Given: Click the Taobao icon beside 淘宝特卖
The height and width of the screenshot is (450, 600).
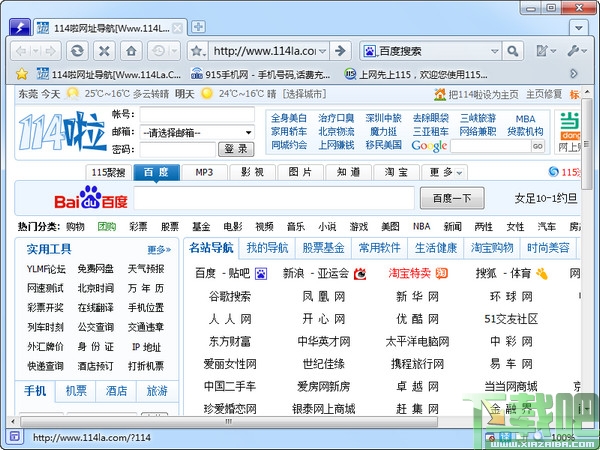Looking at the screenshot, I should click(x=442, y=273).
